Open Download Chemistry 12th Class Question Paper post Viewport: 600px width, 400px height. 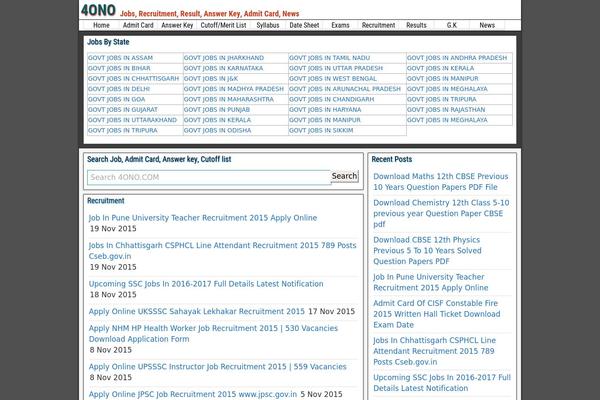(x=441, y=214)
